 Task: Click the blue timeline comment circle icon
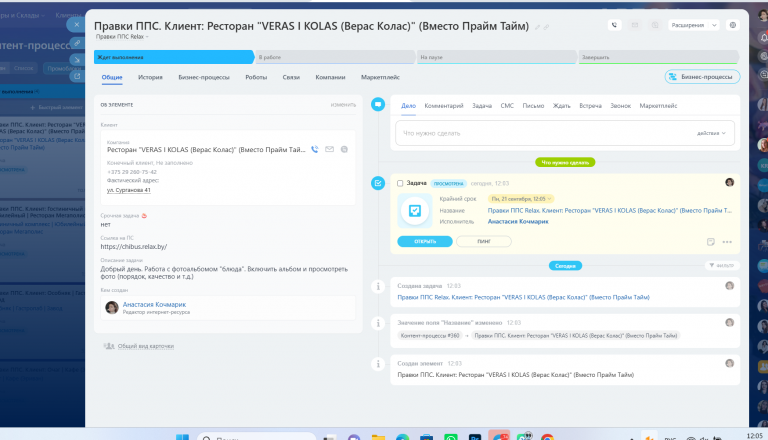(378, 104)
